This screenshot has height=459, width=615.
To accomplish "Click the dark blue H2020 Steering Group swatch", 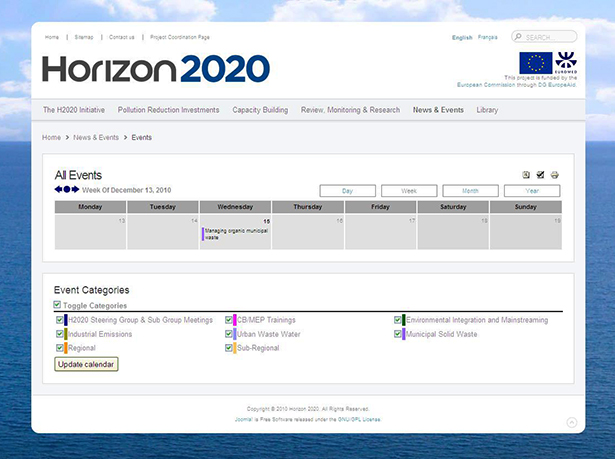I will 66,320.
